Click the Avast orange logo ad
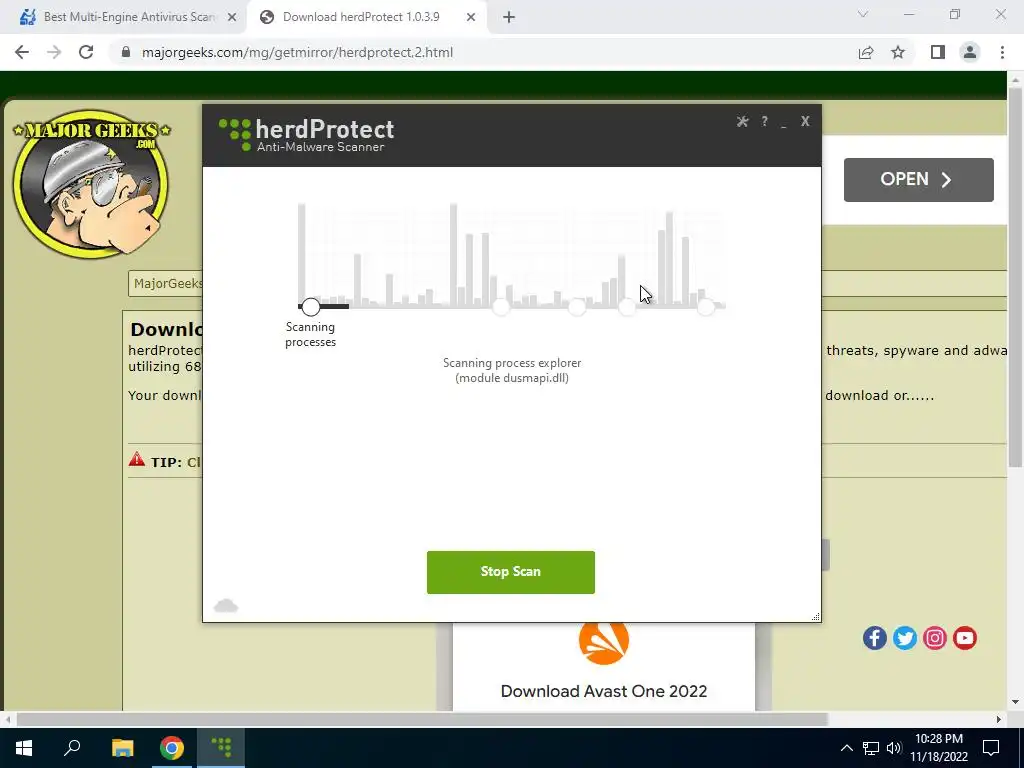This screenshot has height=768, width=1024. click(x=604, y=641)
